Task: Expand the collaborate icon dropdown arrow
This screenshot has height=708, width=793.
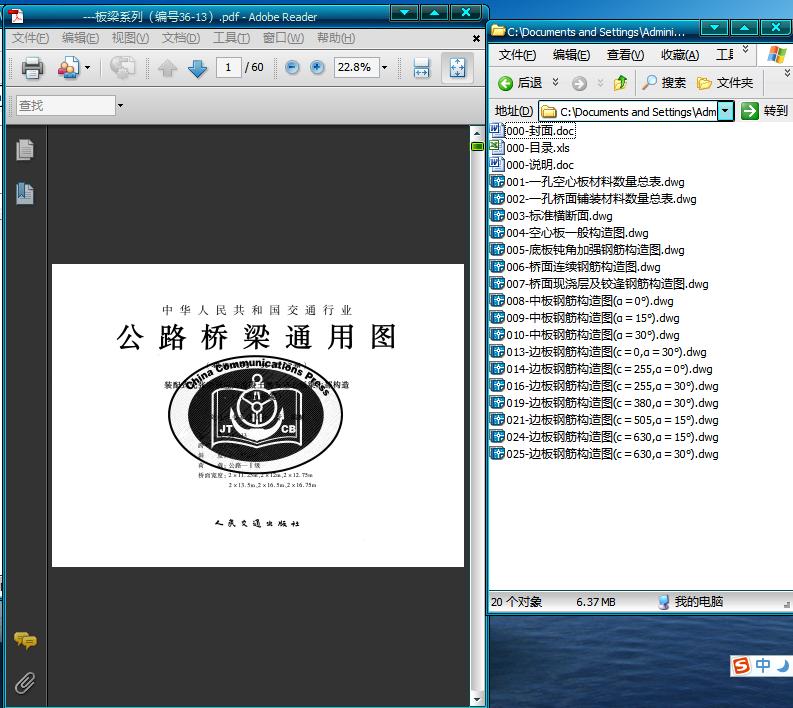Action: click(x=87, y=67)
